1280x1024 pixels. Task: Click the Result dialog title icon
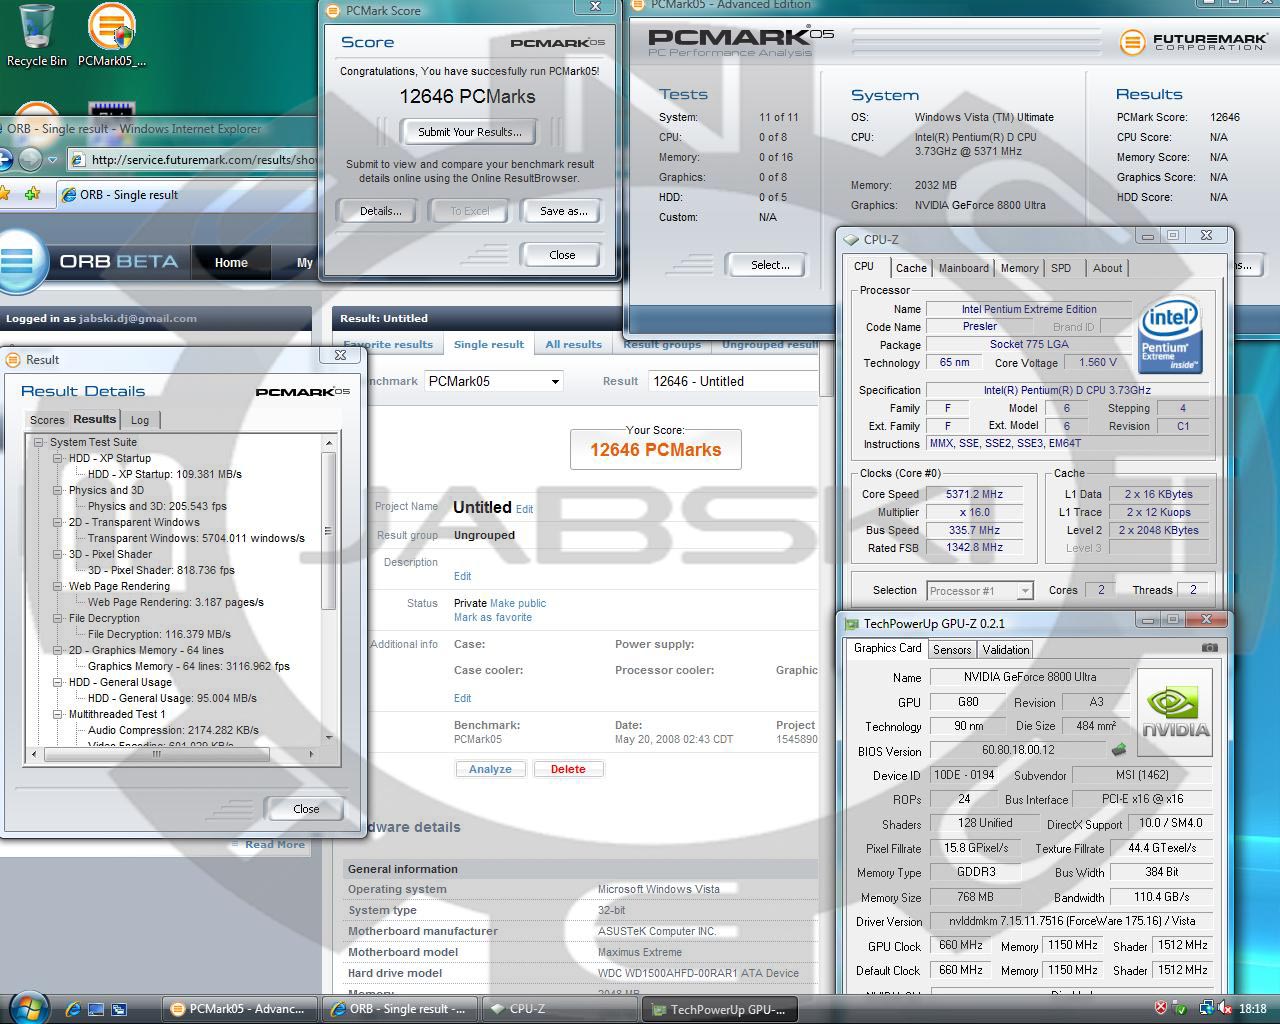(x=13, y=360)
